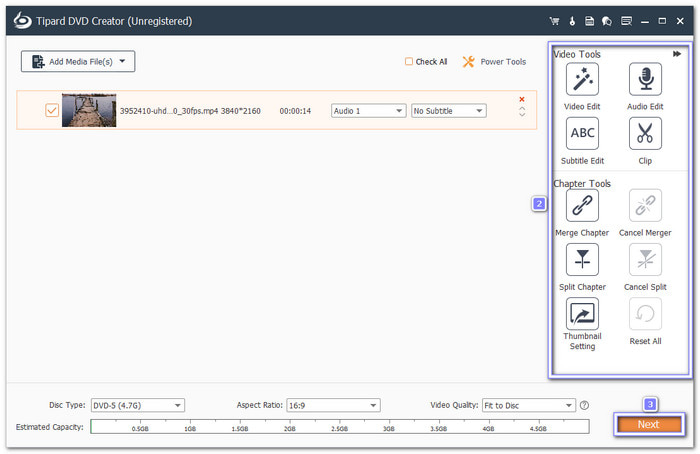
Task: Click the Add Media File(s) button
Action: point(78,62)
